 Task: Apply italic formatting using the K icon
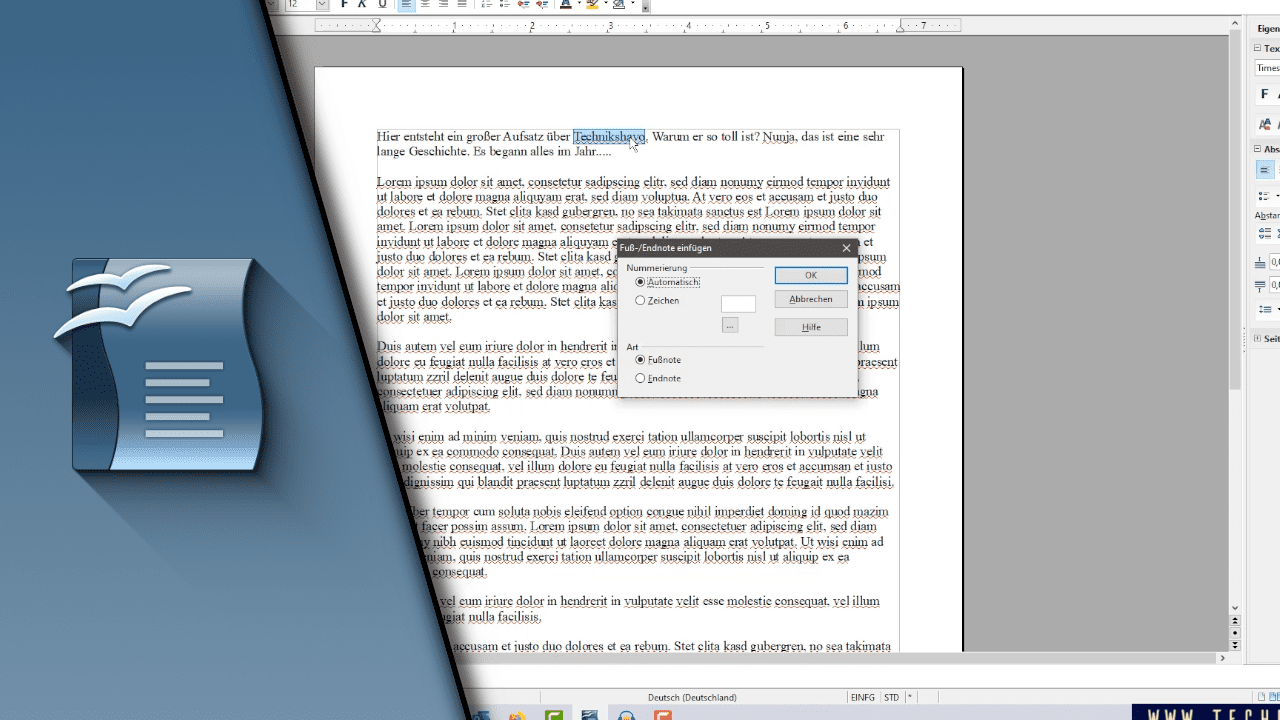point(361,4)
